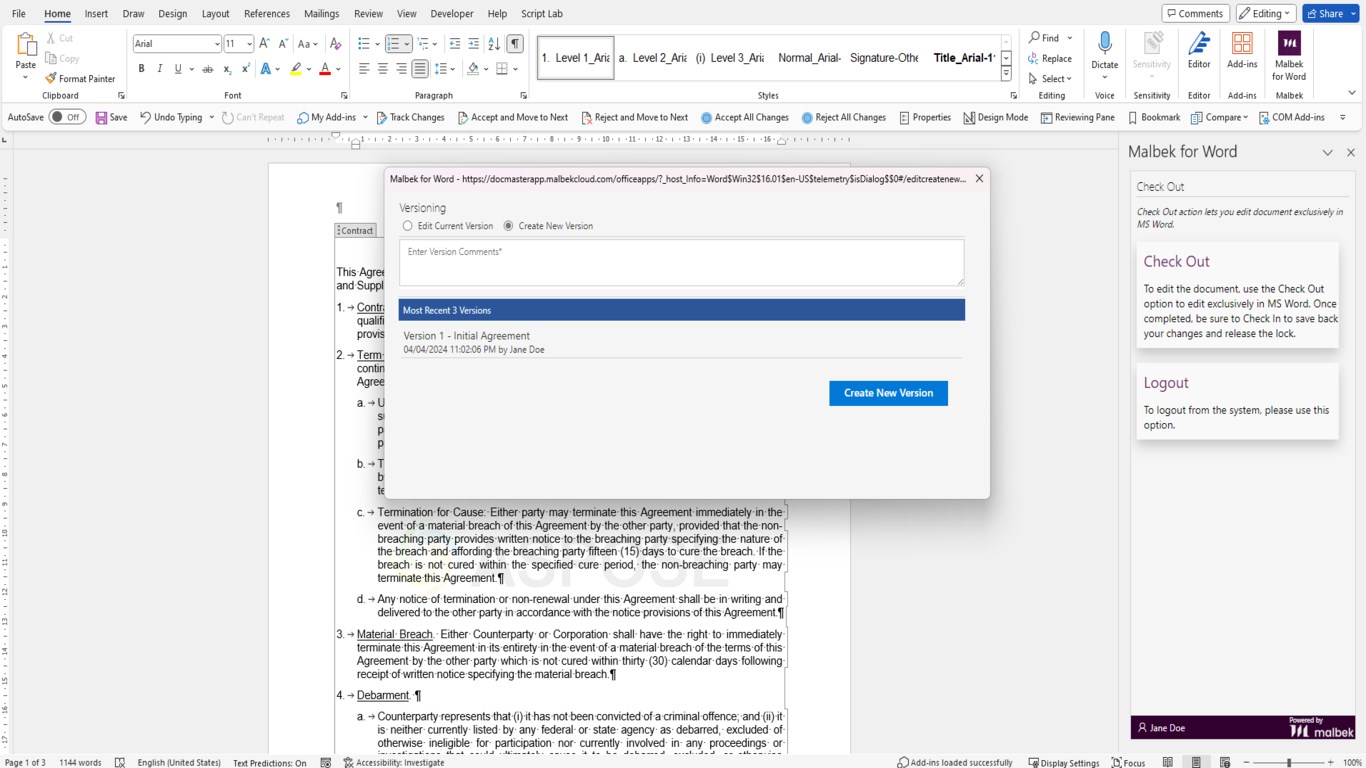Screen dimensions: 1366x768
Task: Click Reject and Move to Next
Action: coord(635,118)
